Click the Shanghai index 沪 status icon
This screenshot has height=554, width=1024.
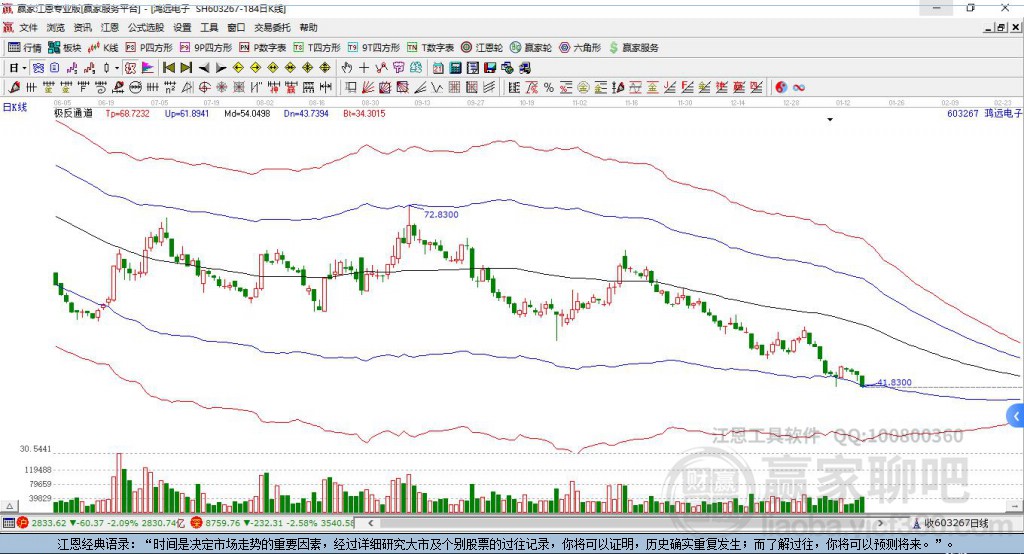click(23, 523)
